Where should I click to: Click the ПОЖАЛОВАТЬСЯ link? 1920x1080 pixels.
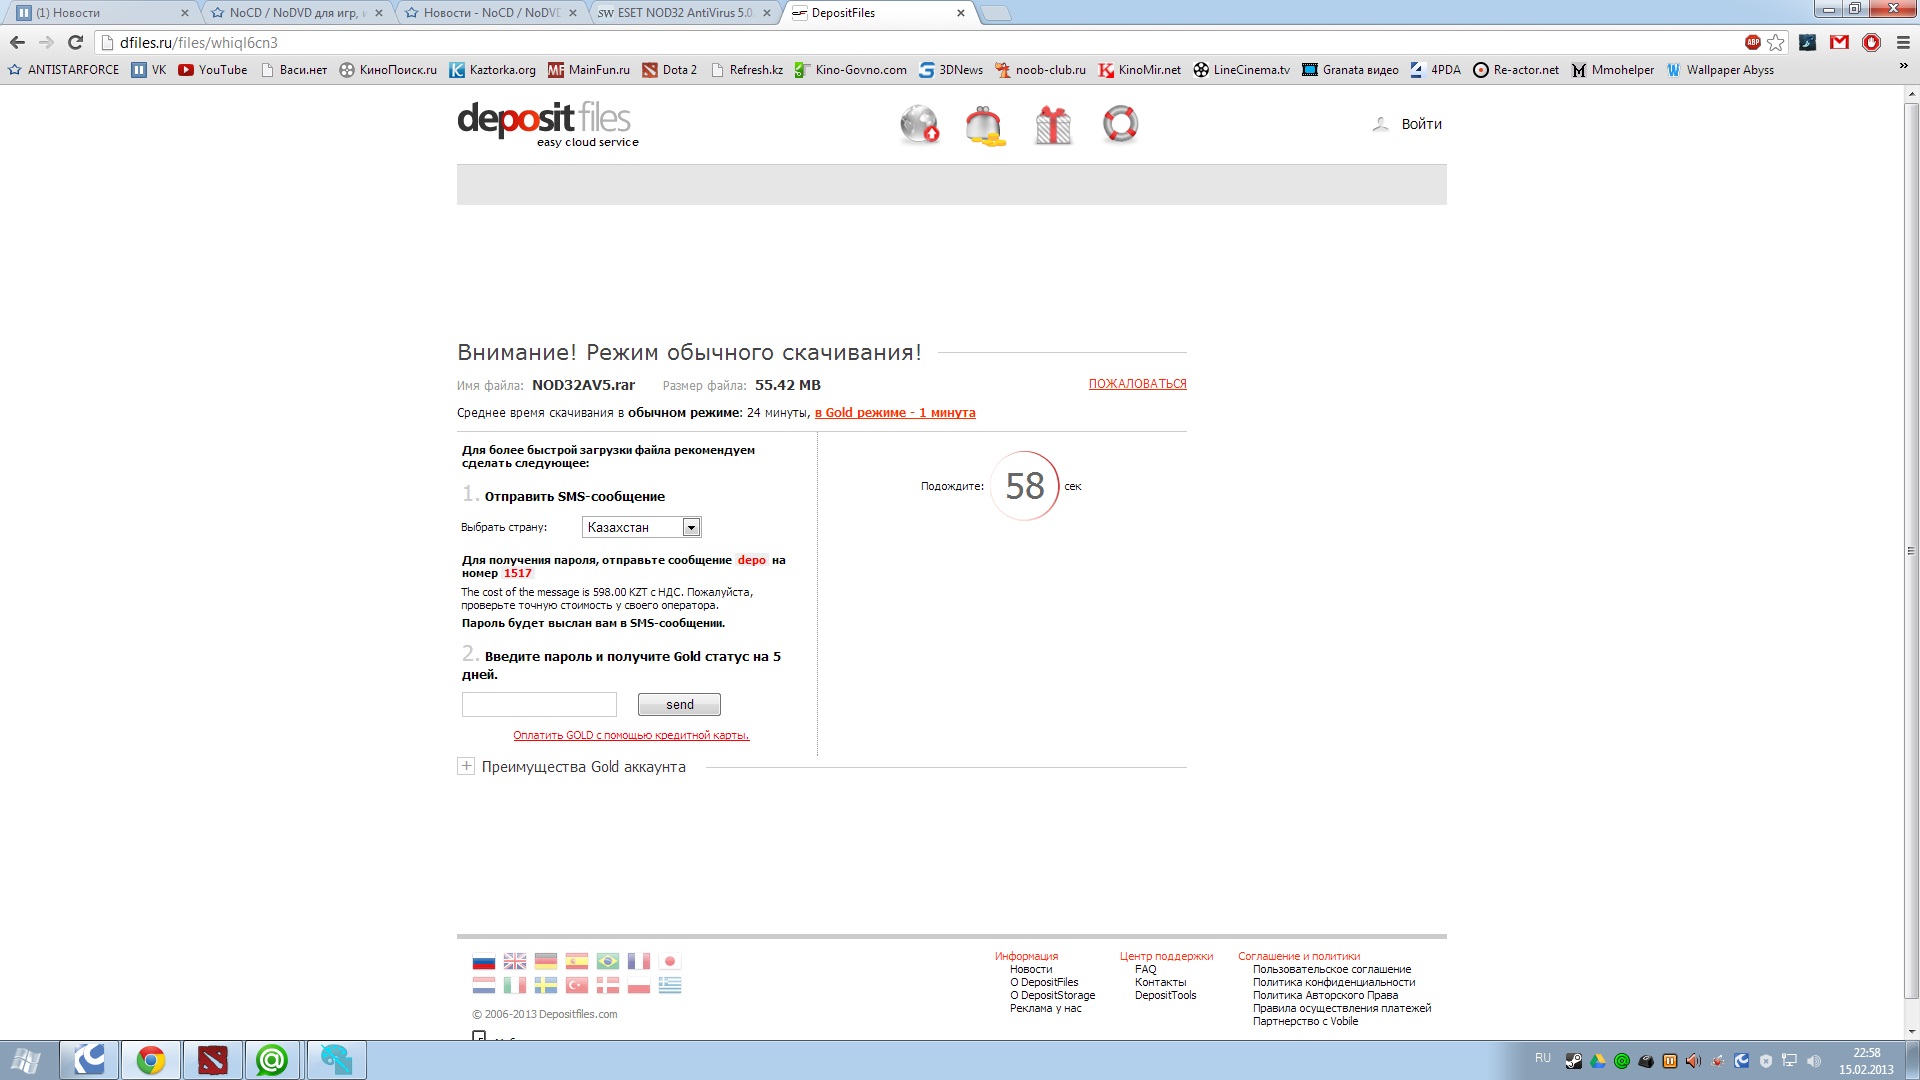[x=1137, y=384]
